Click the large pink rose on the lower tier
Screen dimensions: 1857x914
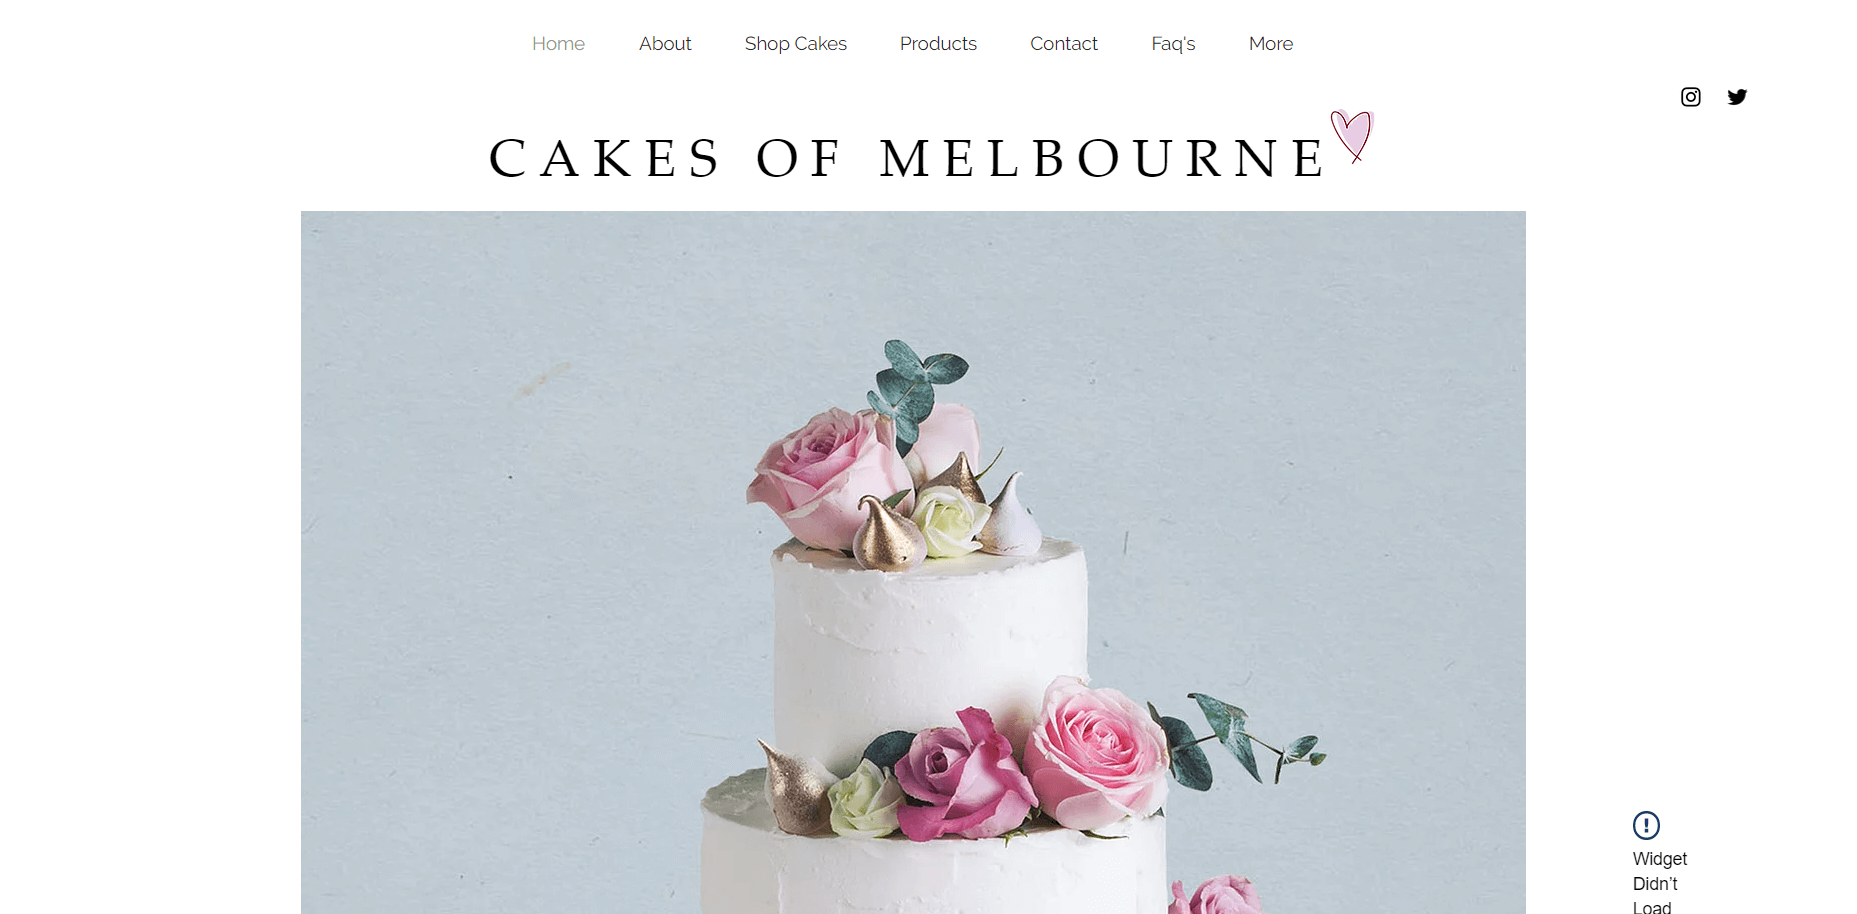tap(1095, 752)
